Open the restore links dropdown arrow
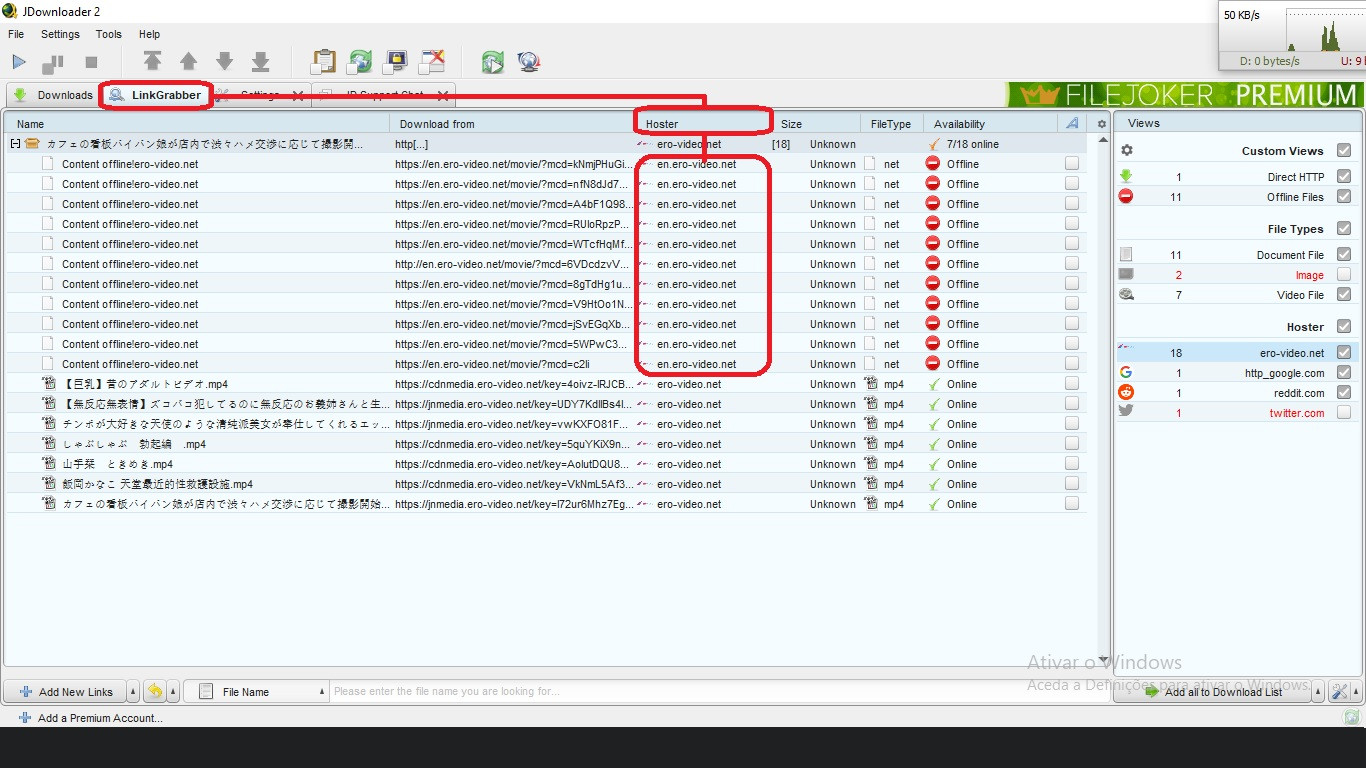 (x=172, y=691)
